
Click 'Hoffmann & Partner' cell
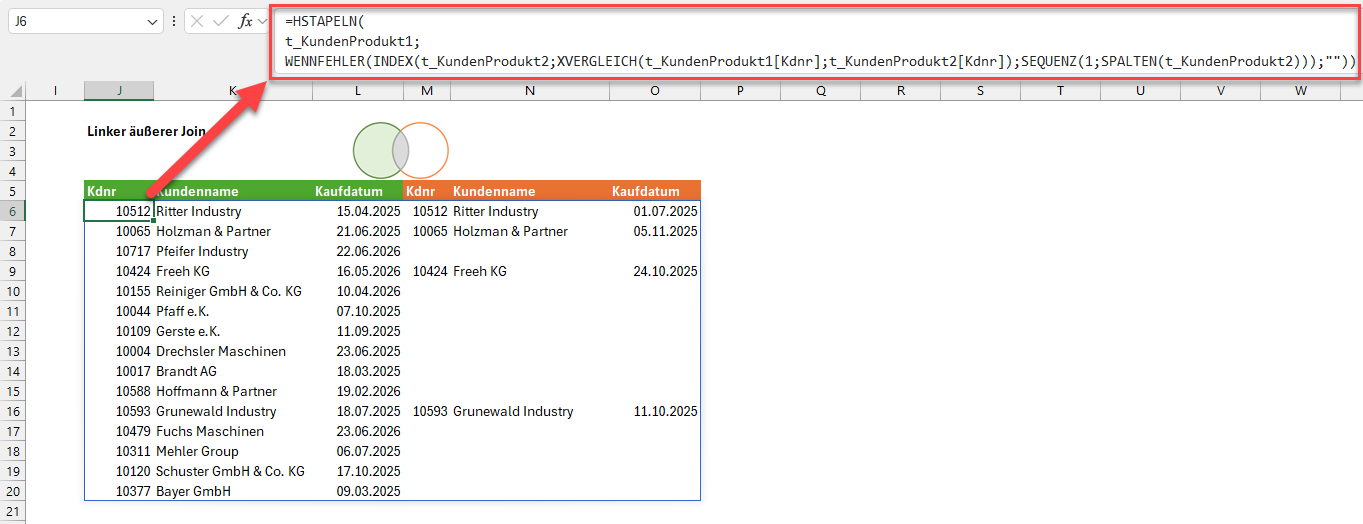[x=233, y=391]
